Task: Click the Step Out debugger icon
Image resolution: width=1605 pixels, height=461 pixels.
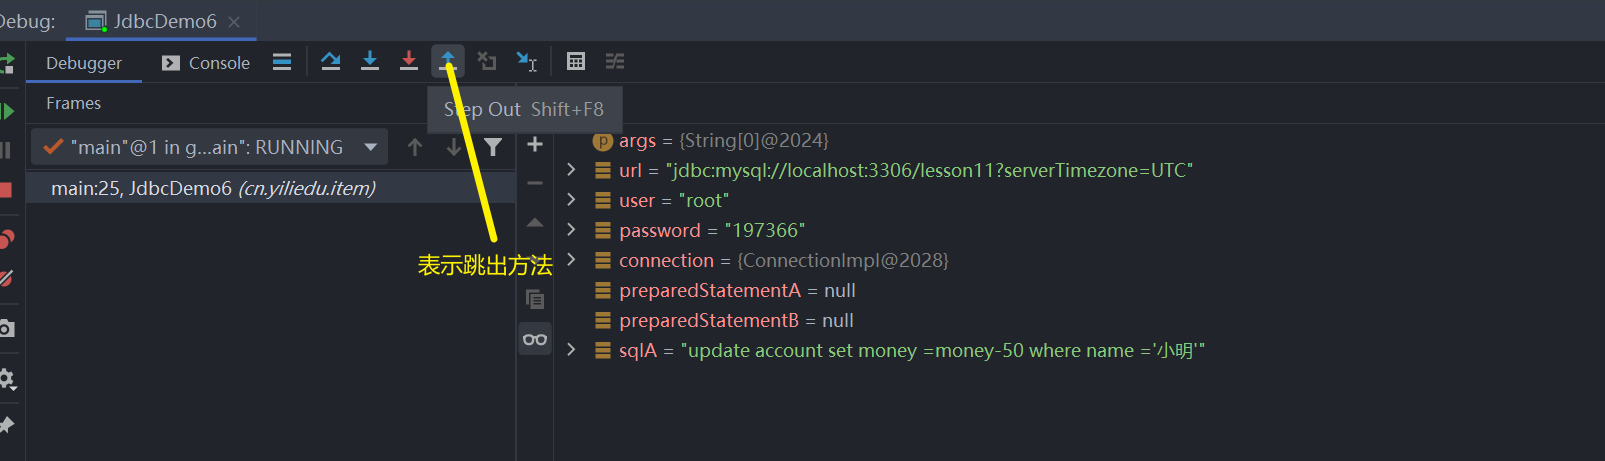Action: tap(448, 62)
